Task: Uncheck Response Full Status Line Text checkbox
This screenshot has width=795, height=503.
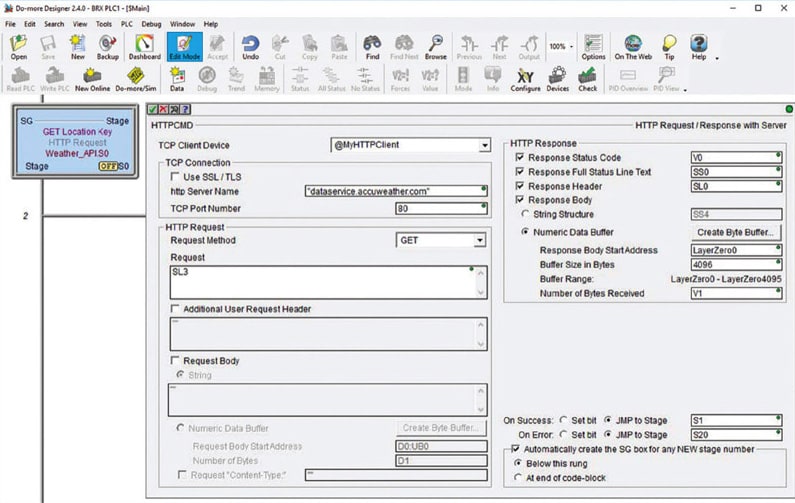Action: [x=520, y=171]
